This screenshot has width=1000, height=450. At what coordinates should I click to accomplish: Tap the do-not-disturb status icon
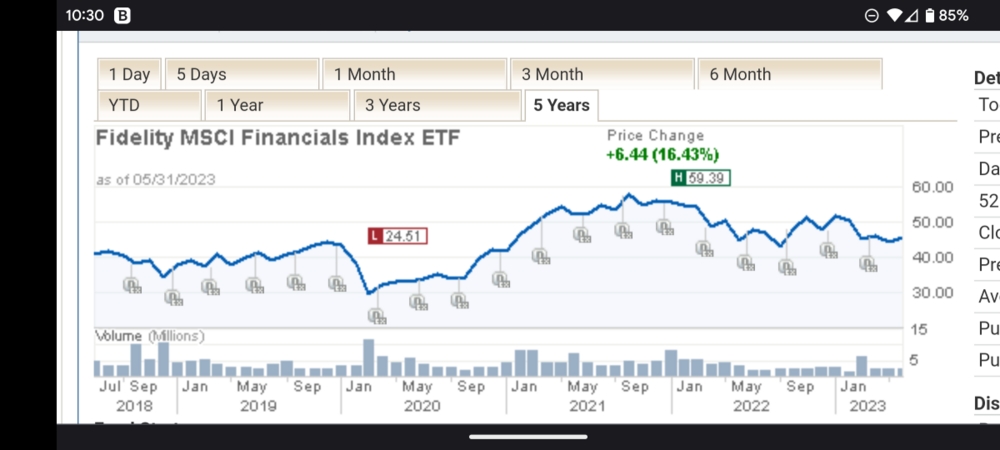pos(872,15)
